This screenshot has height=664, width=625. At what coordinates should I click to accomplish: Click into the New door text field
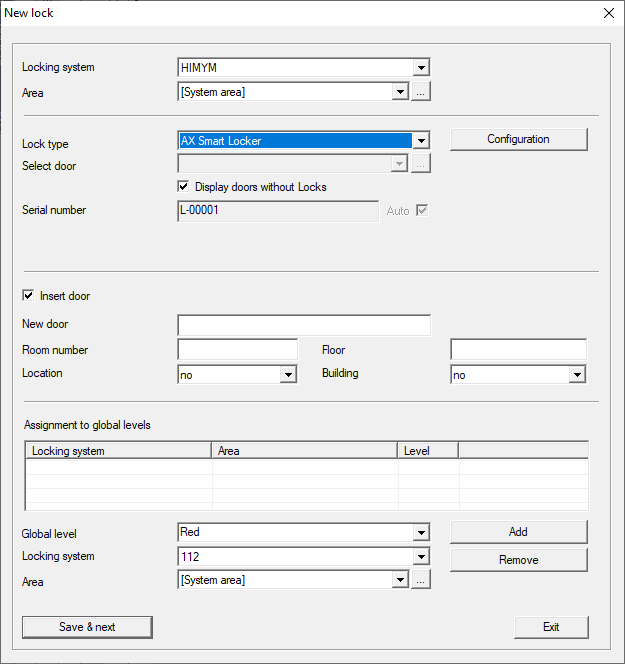tap(304, 325)
